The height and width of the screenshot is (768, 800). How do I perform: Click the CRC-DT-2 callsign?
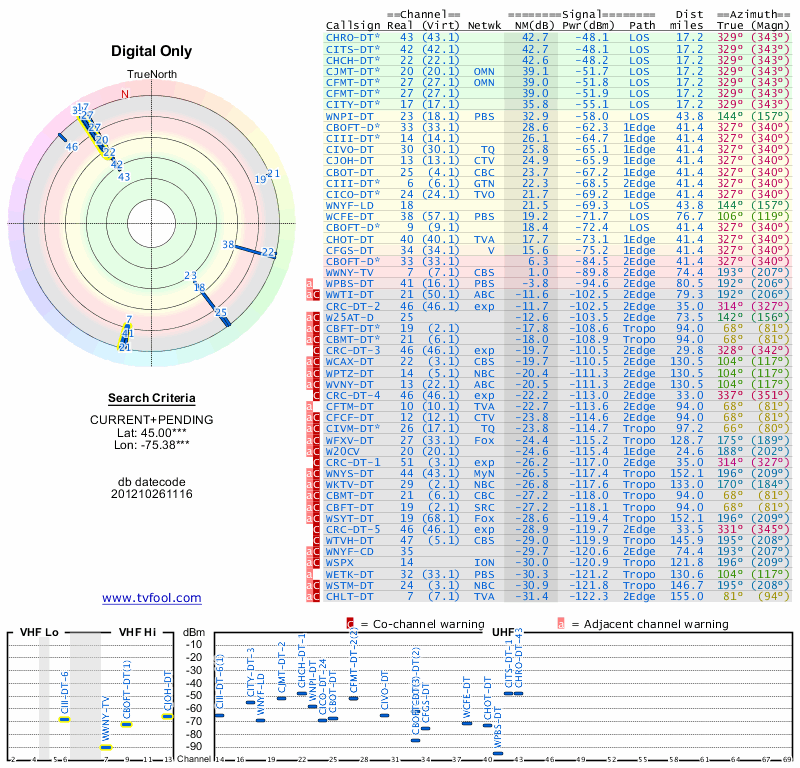coord(353,306)
